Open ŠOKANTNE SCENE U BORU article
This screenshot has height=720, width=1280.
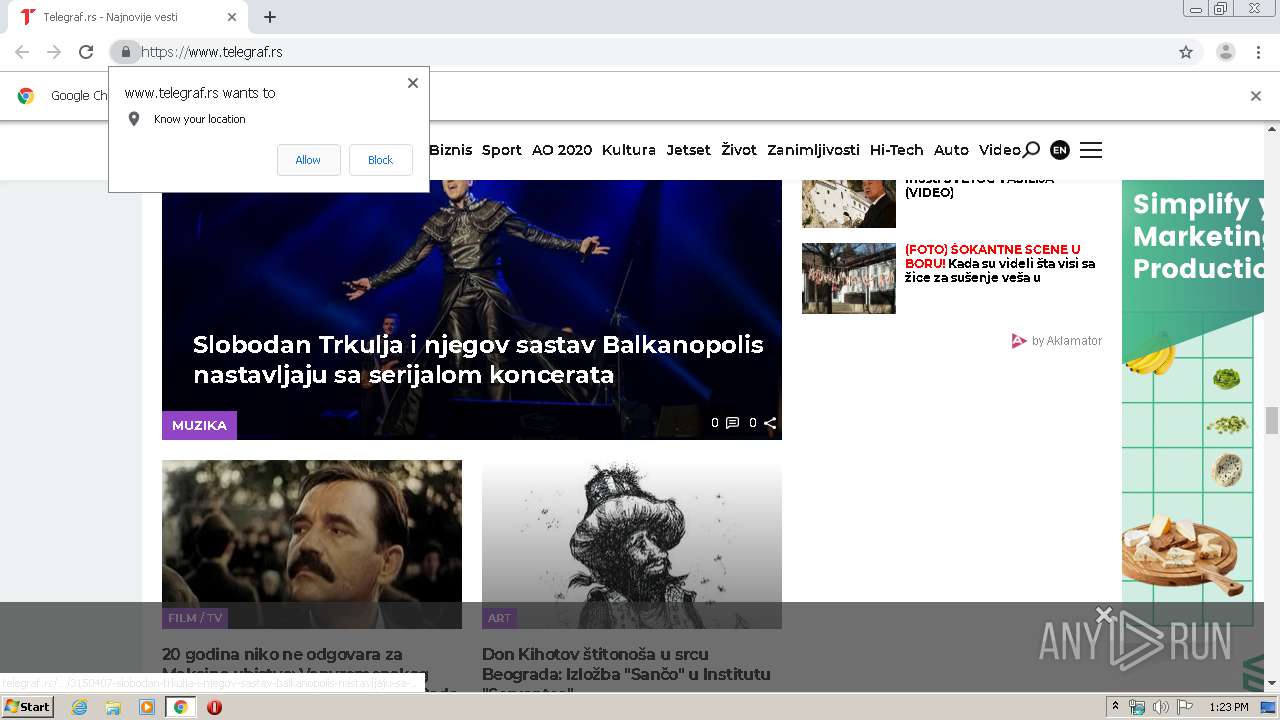1000,263
